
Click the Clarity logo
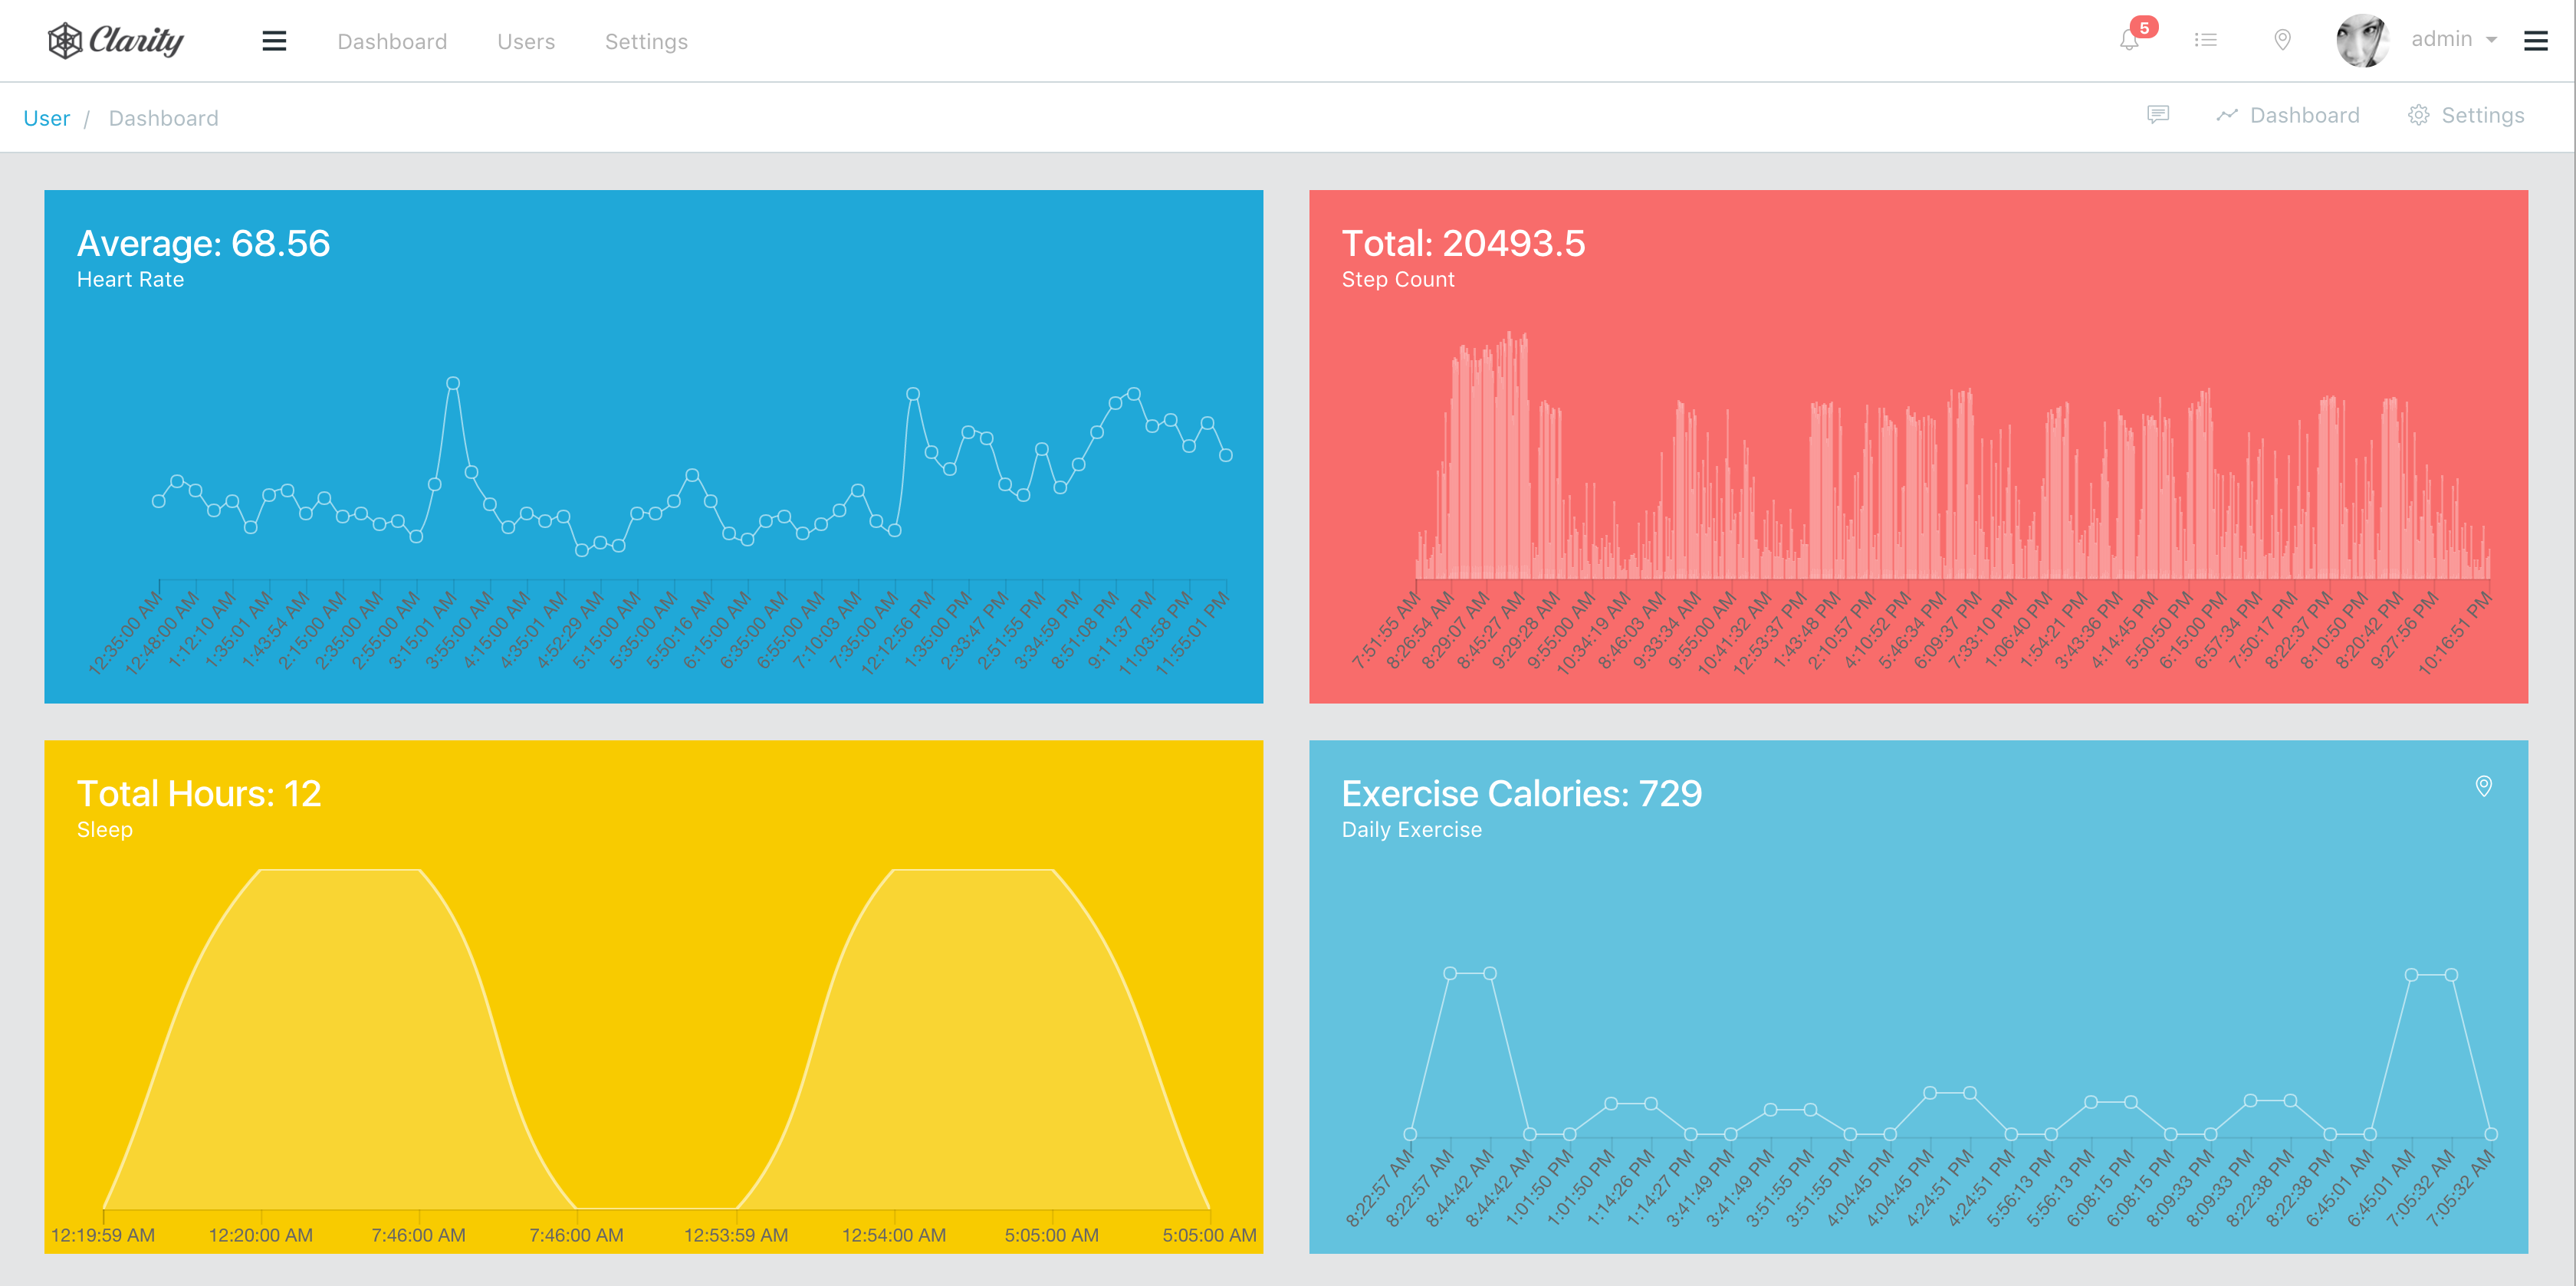116,40
